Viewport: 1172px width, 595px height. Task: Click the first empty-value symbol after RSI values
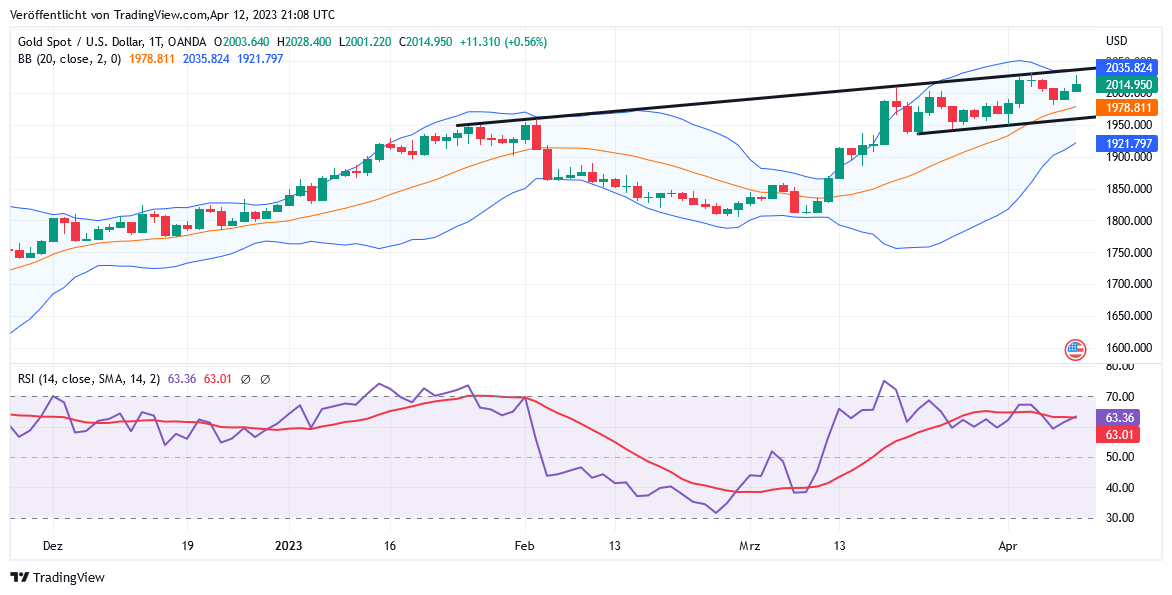click(x=246, y=379)
